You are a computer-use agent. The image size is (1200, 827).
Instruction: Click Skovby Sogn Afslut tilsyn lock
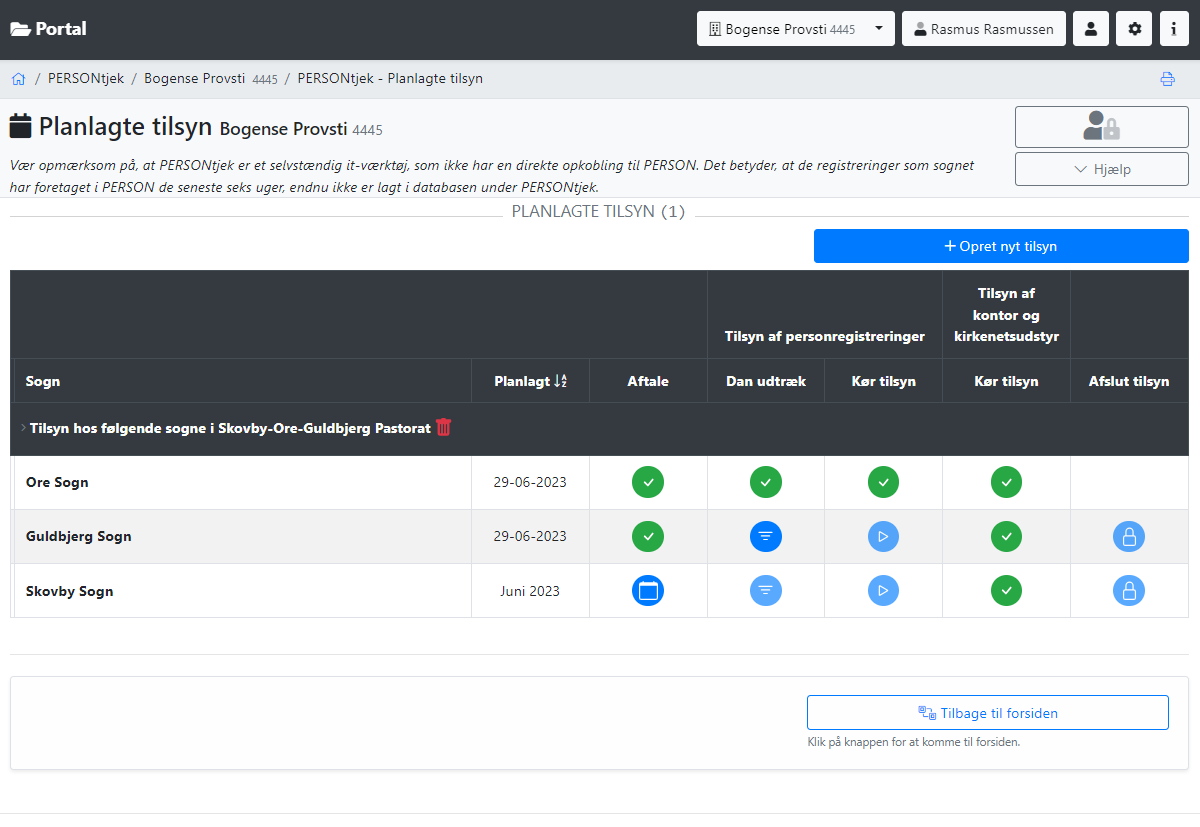click(1129, 591)
